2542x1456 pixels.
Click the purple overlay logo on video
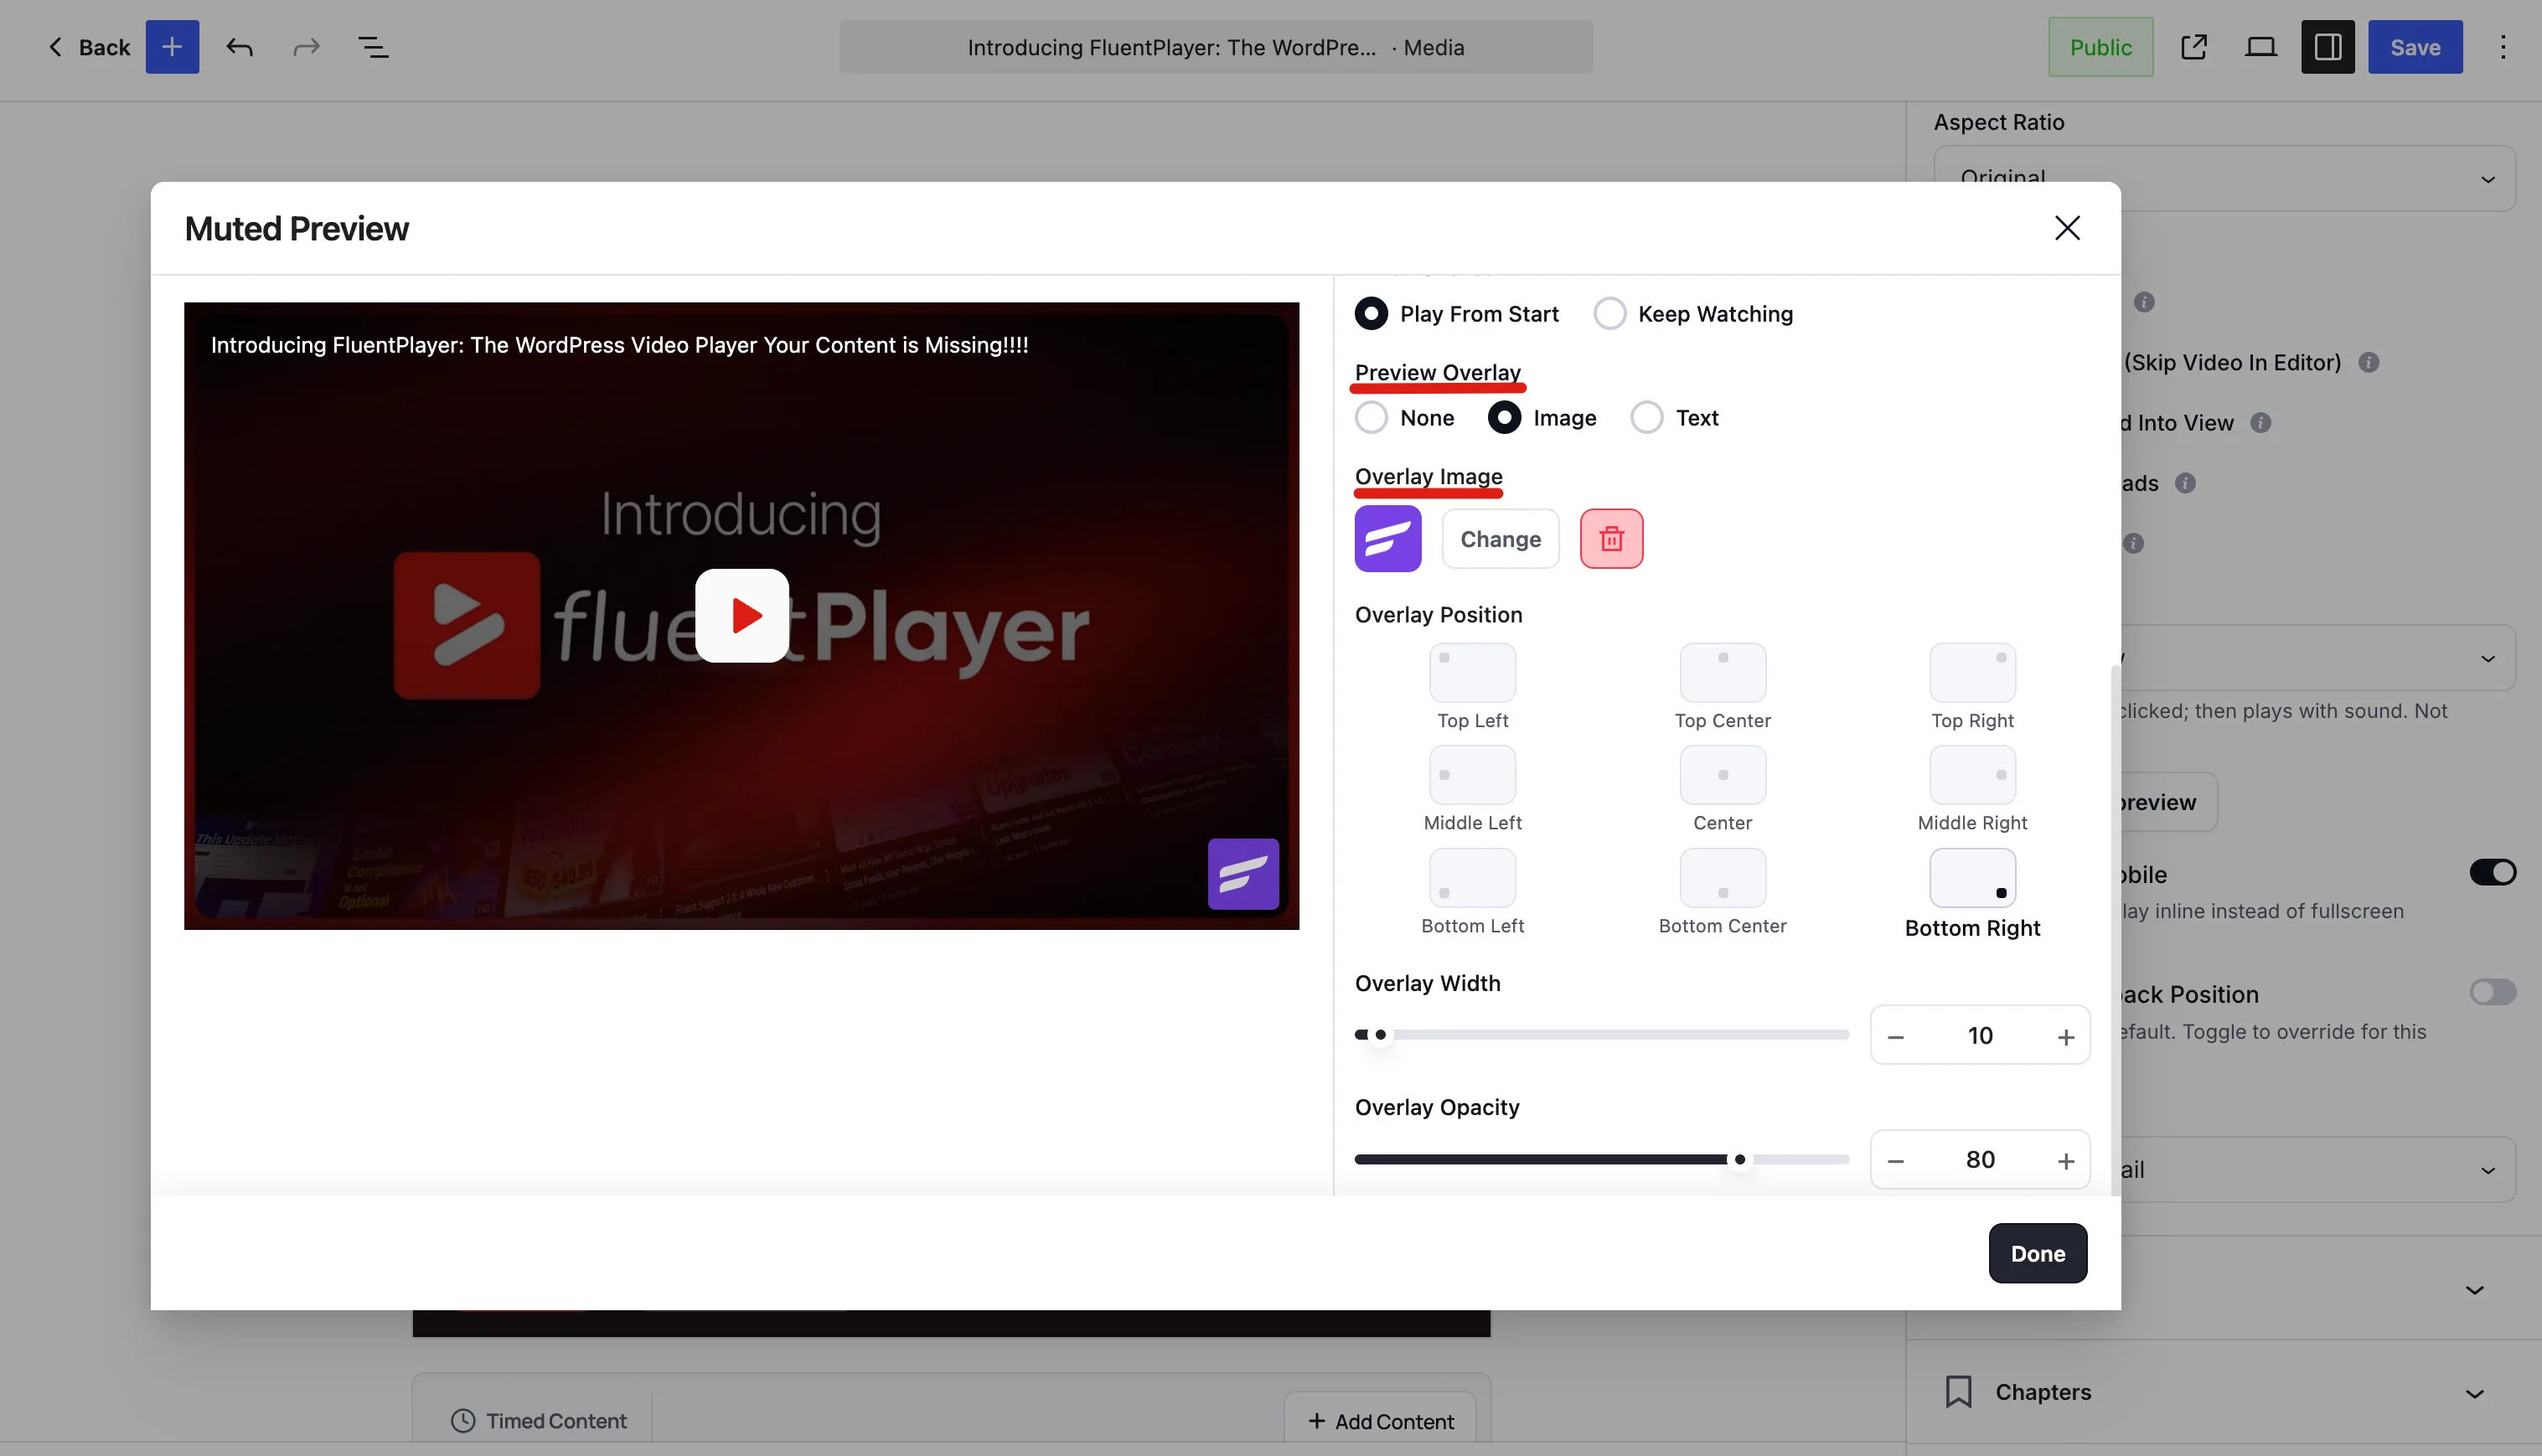(x=1243, y=873)
